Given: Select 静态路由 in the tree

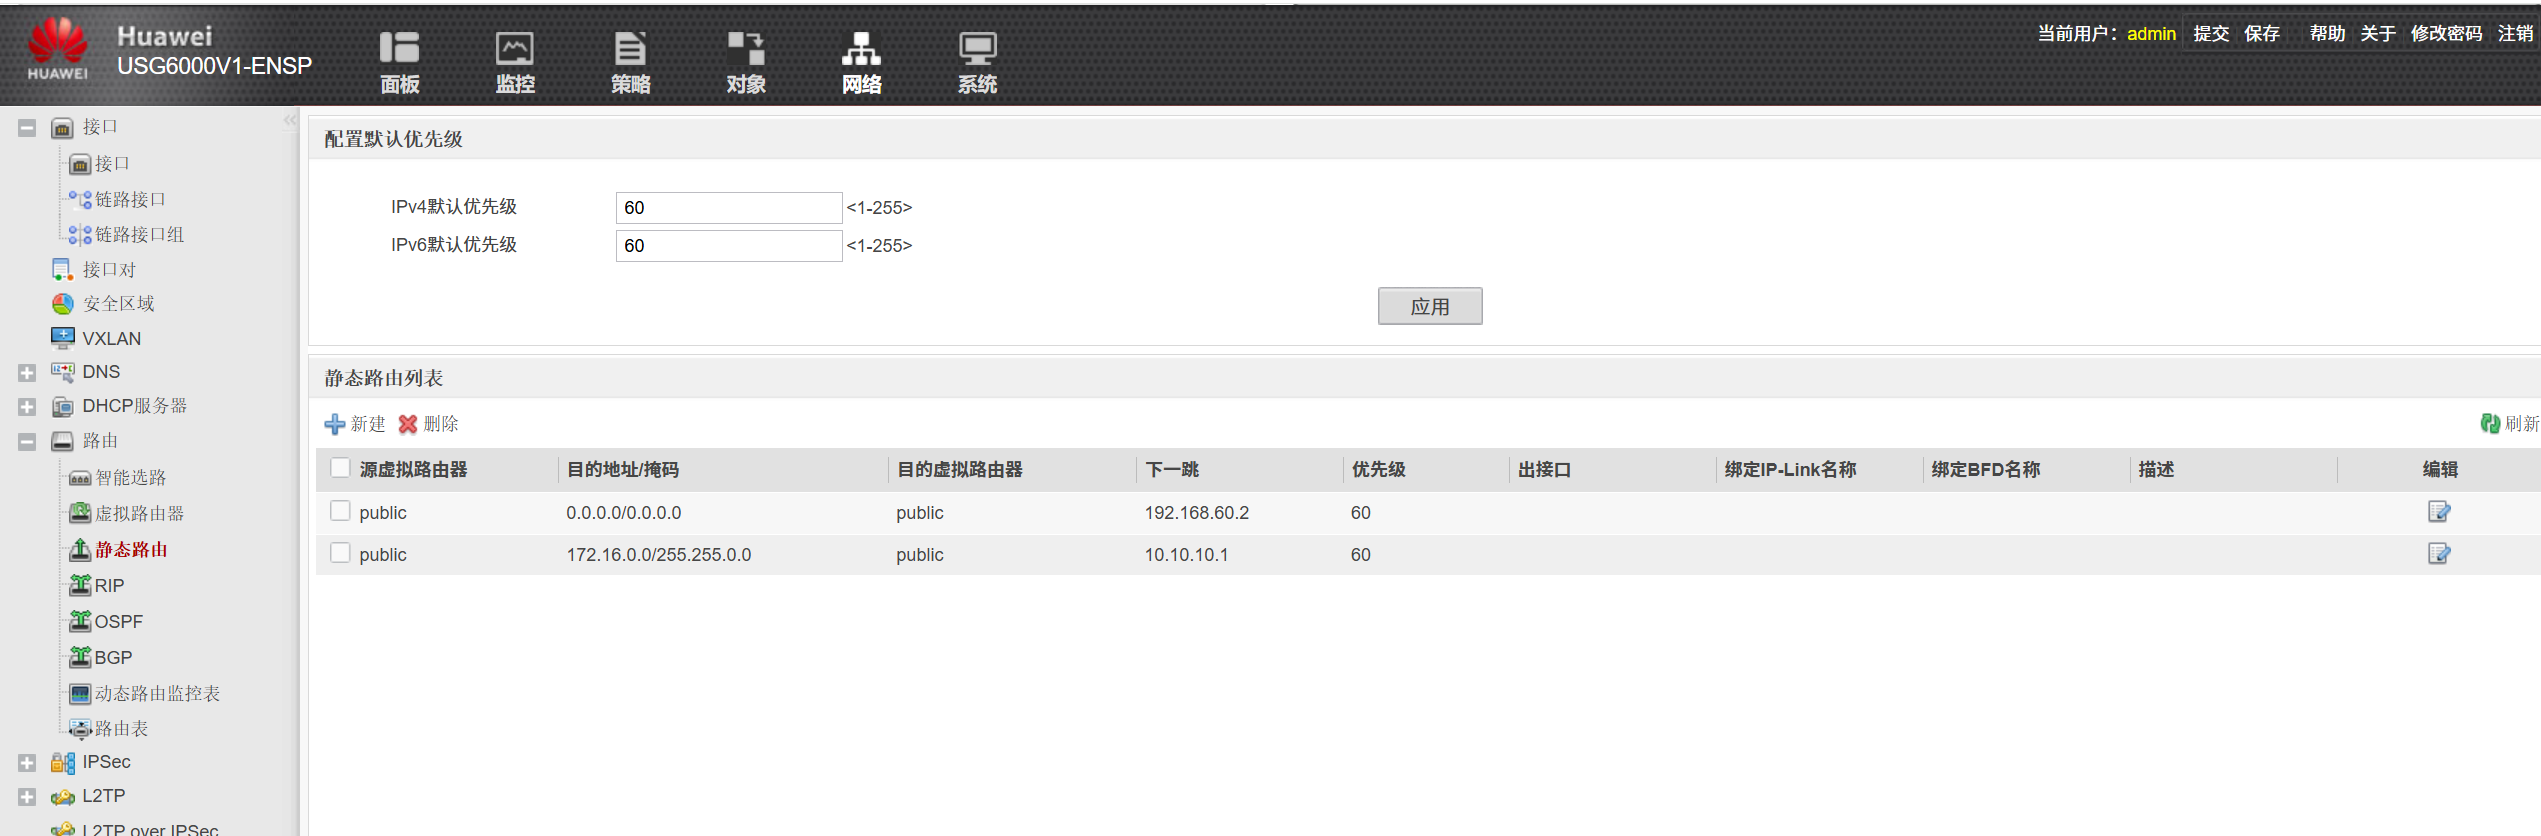Looking at the screenshot, I should click(131, 549).
